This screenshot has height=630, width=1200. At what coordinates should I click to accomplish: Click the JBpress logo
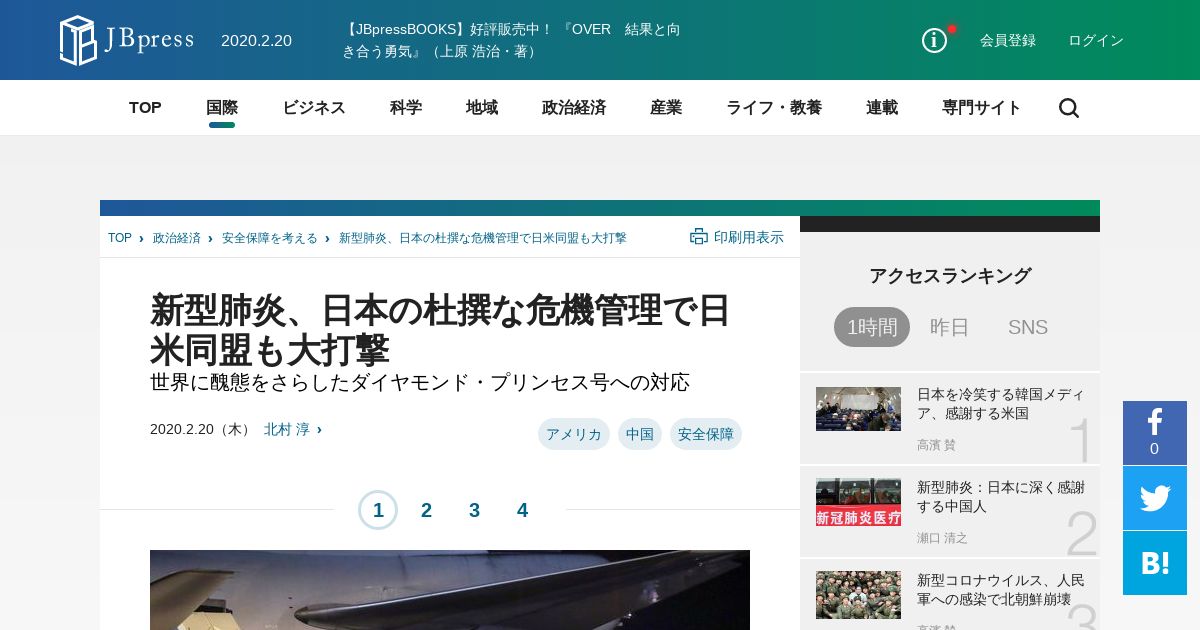click(126, 40)
